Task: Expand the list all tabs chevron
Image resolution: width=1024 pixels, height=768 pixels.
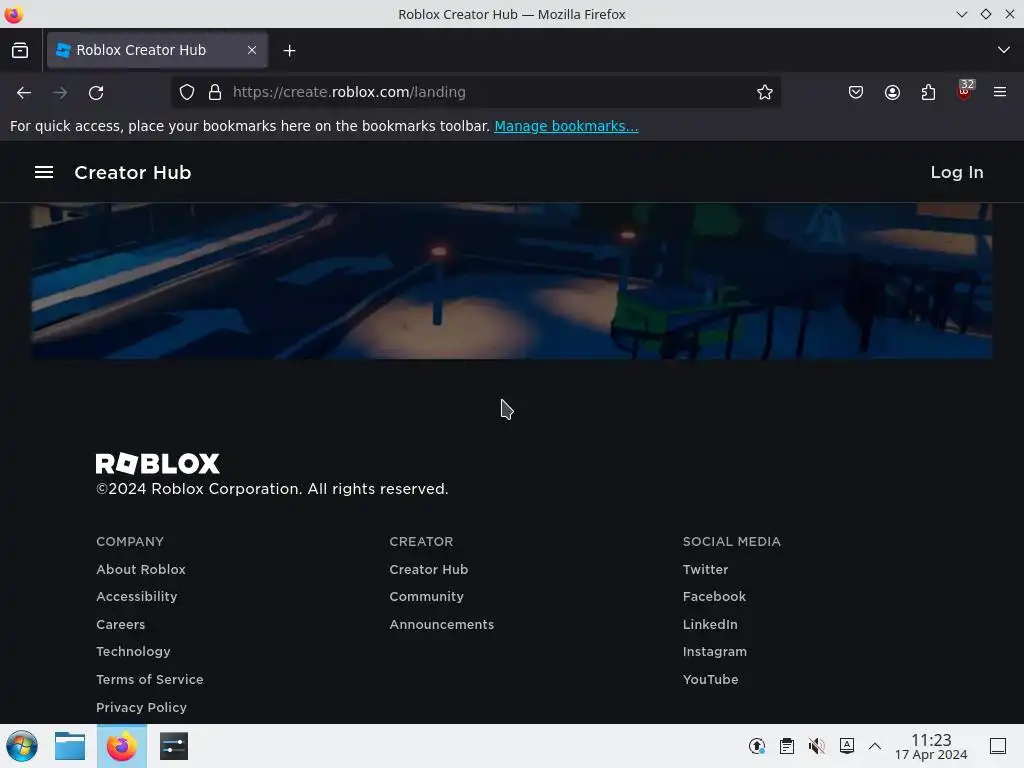Action: point(1004,50)
